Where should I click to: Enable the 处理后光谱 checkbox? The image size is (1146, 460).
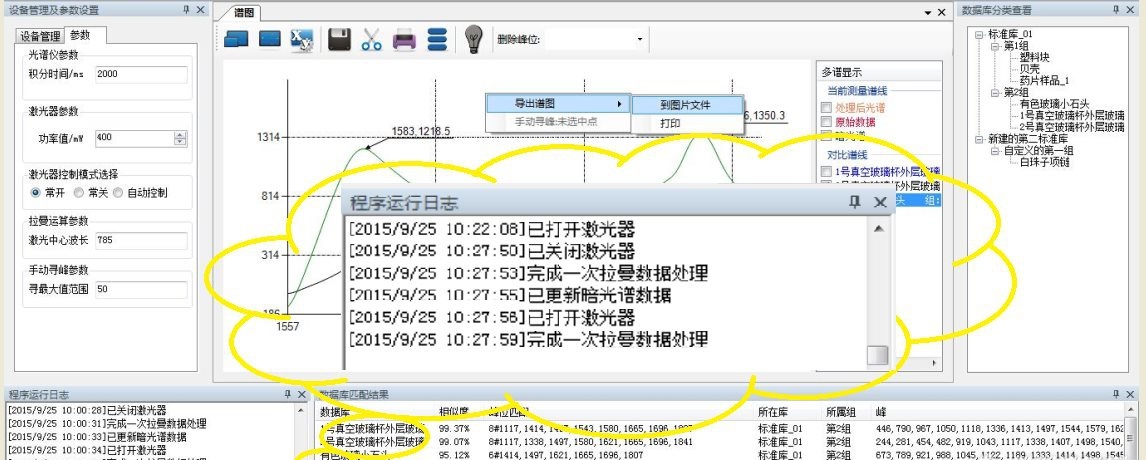coord(826,107)
